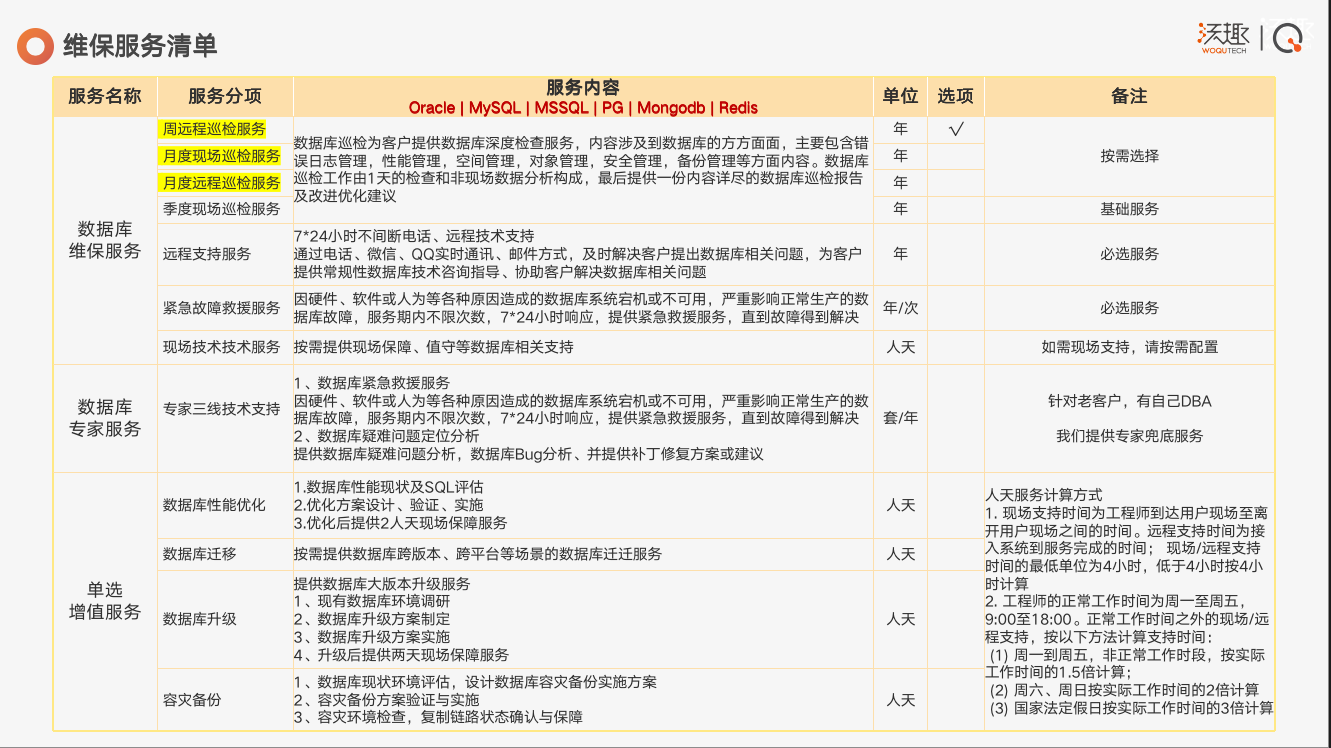The image size is (1331, 748).
Task: Click 必选服务 in the 紧急故障救援服务 row
Action: click(x=1129, y=308)
